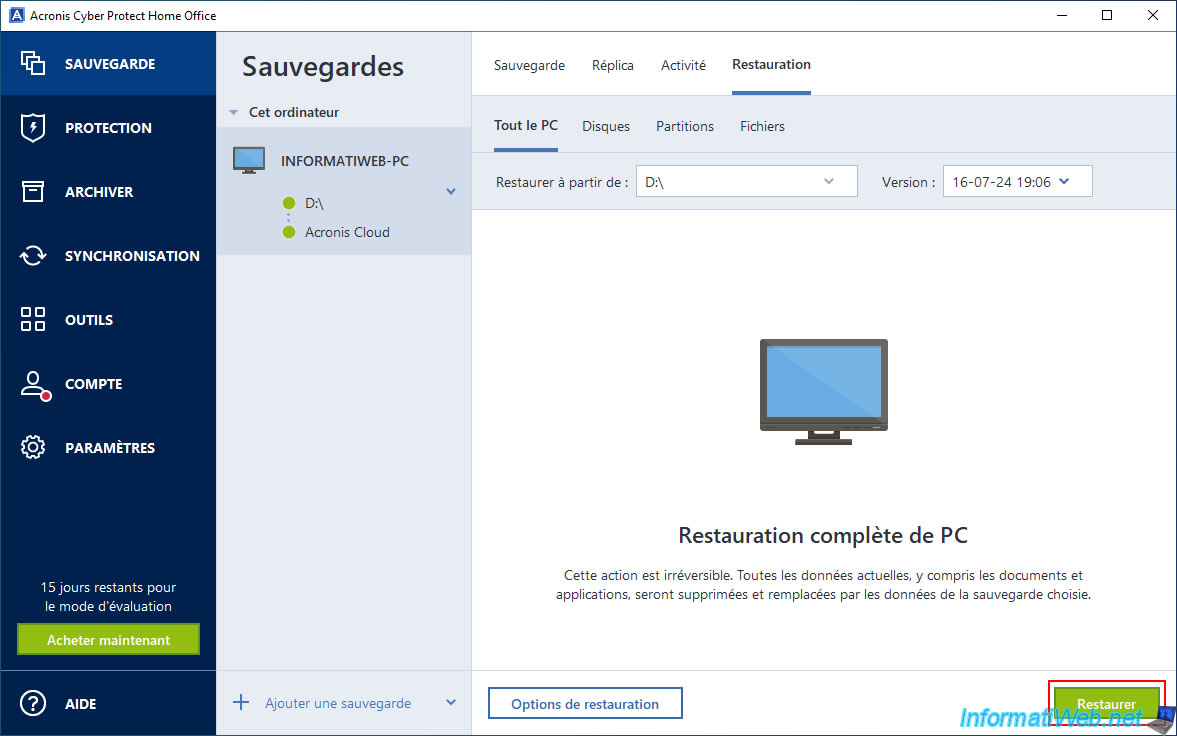Click the D:\ destination text in backup list
Viewport: 1177px width, 736px height.
click(314, 204)
